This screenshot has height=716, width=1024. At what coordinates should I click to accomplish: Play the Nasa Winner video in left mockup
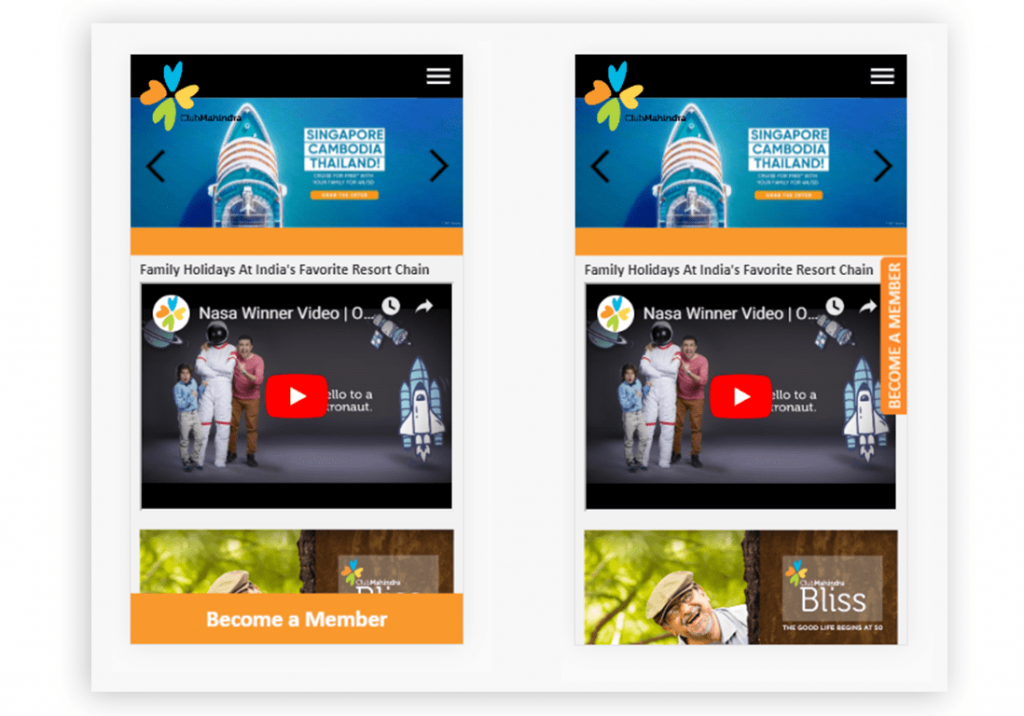[x=296, y=396]
